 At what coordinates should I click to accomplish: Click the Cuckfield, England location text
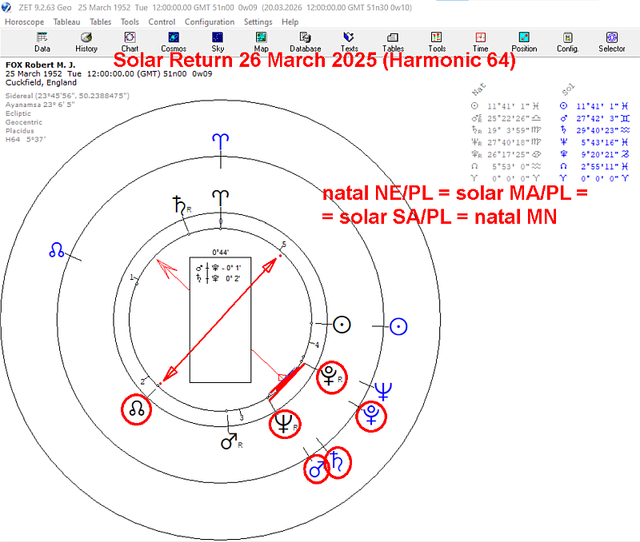click(41, 82)
